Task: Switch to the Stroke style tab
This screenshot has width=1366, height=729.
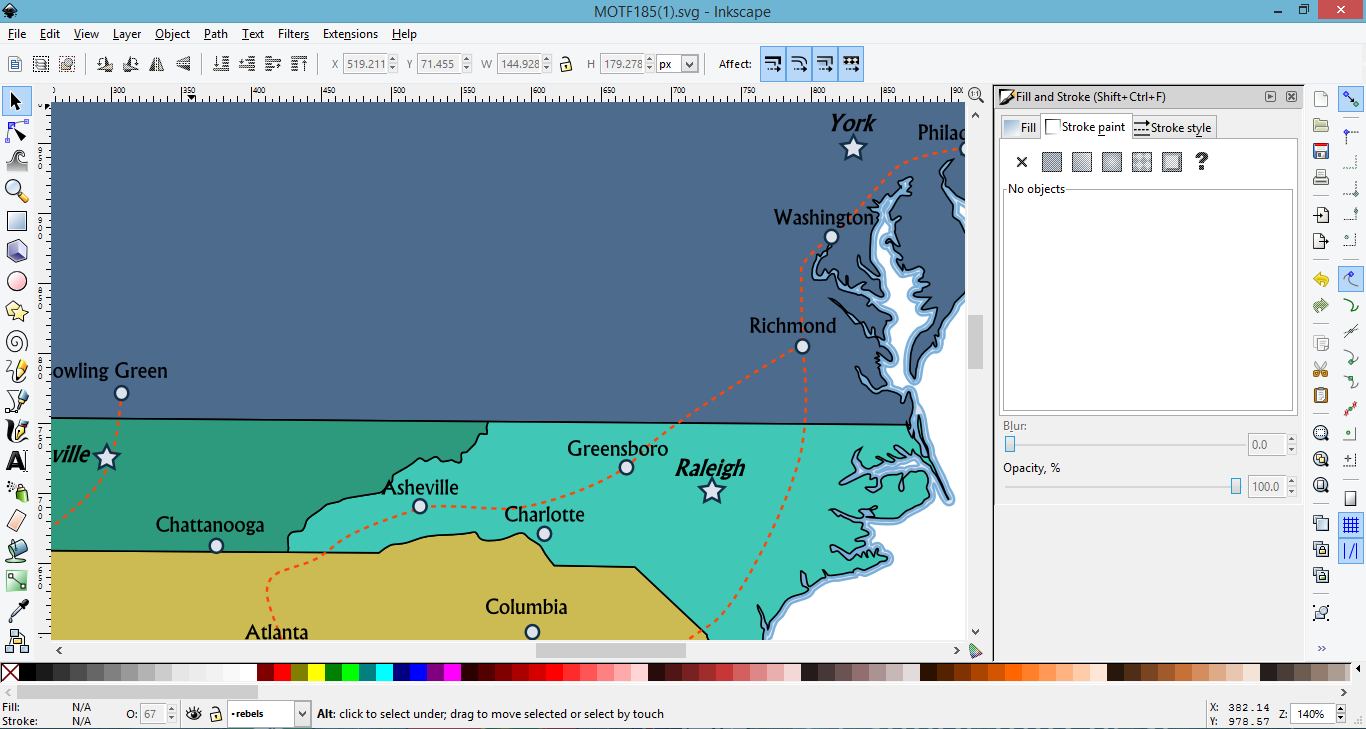Action: point(1173,128)
